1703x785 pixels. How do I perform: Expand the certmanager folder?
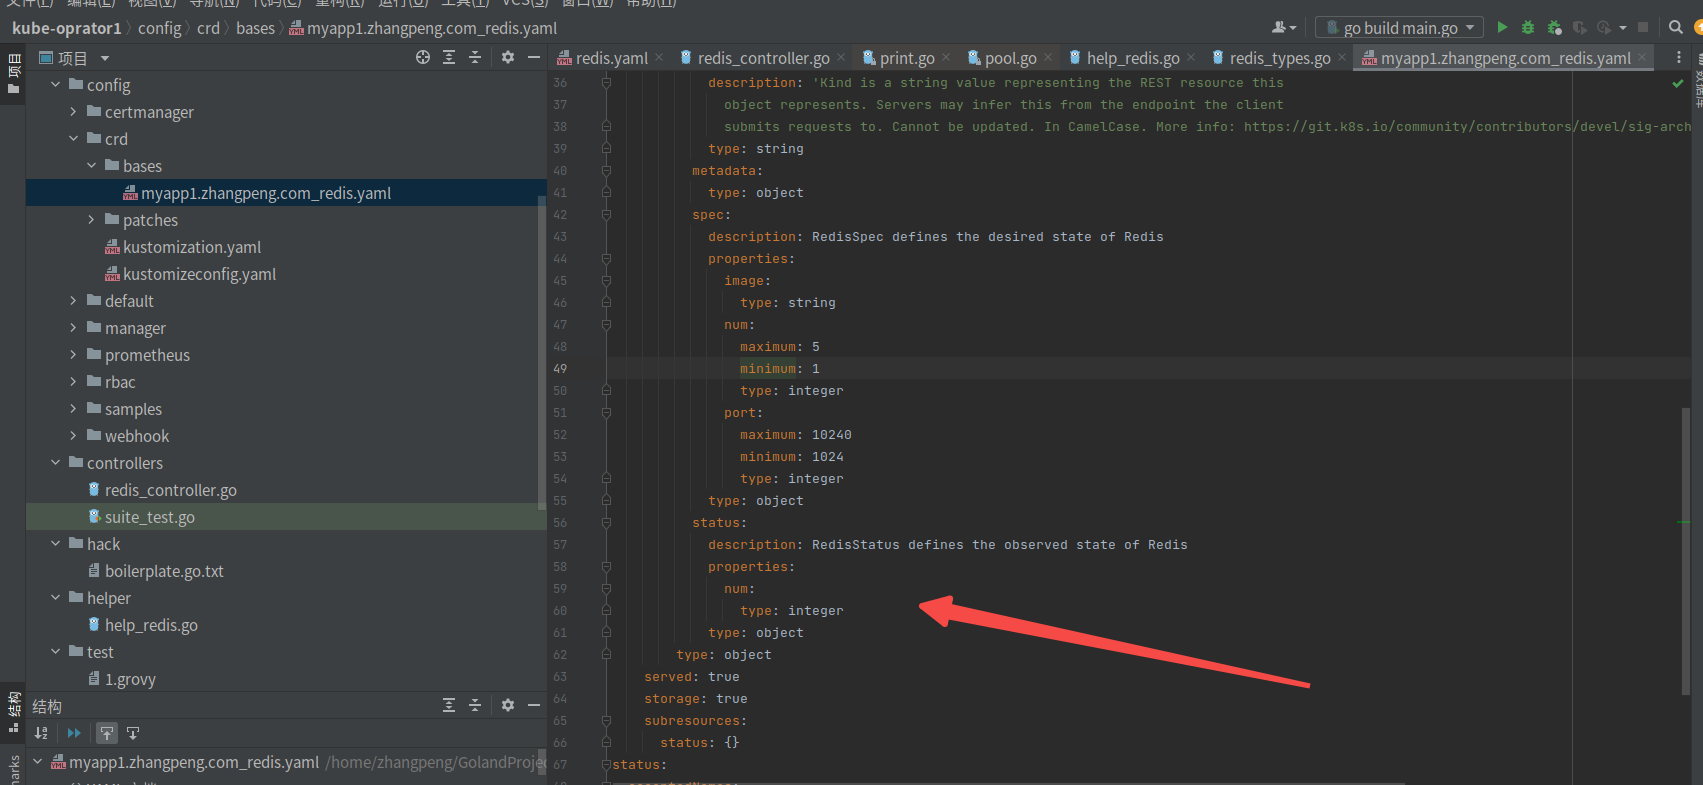point(74,112)
